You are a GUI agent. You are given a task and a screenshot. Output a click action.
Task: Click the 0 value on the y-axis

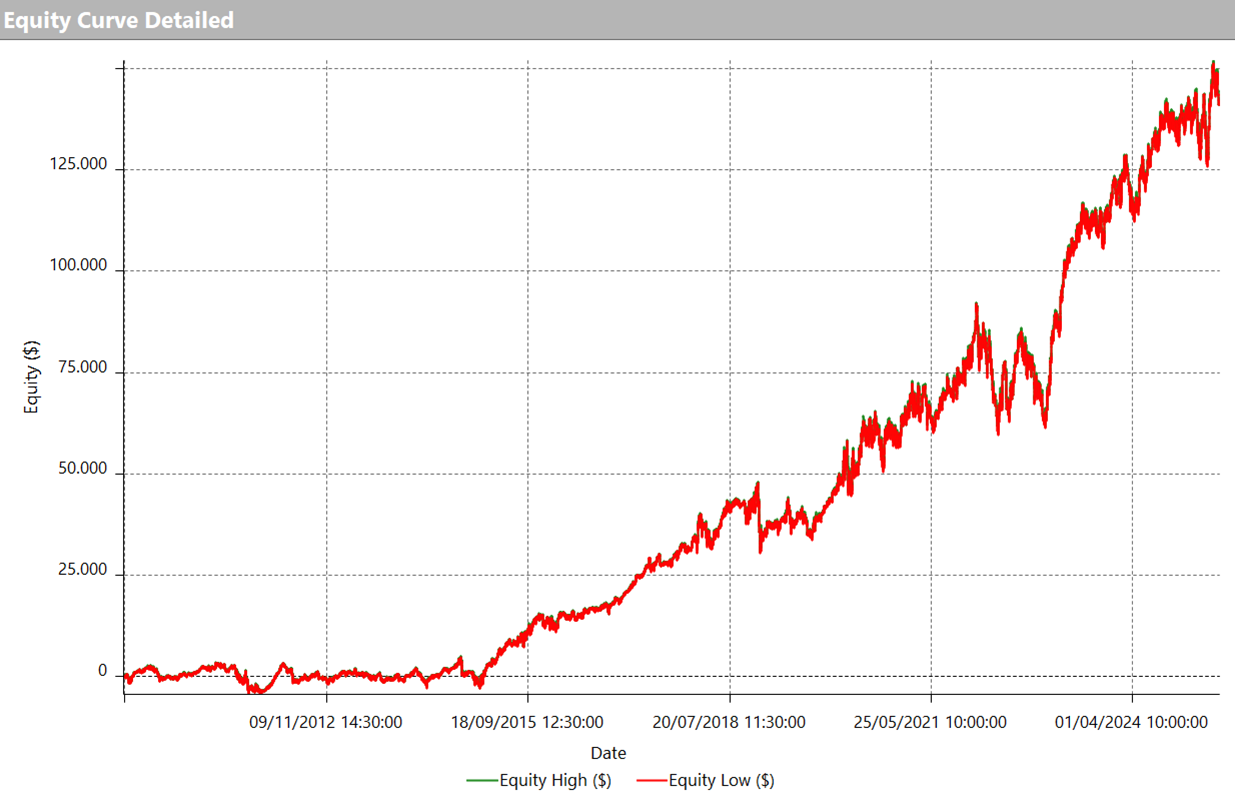102,671
